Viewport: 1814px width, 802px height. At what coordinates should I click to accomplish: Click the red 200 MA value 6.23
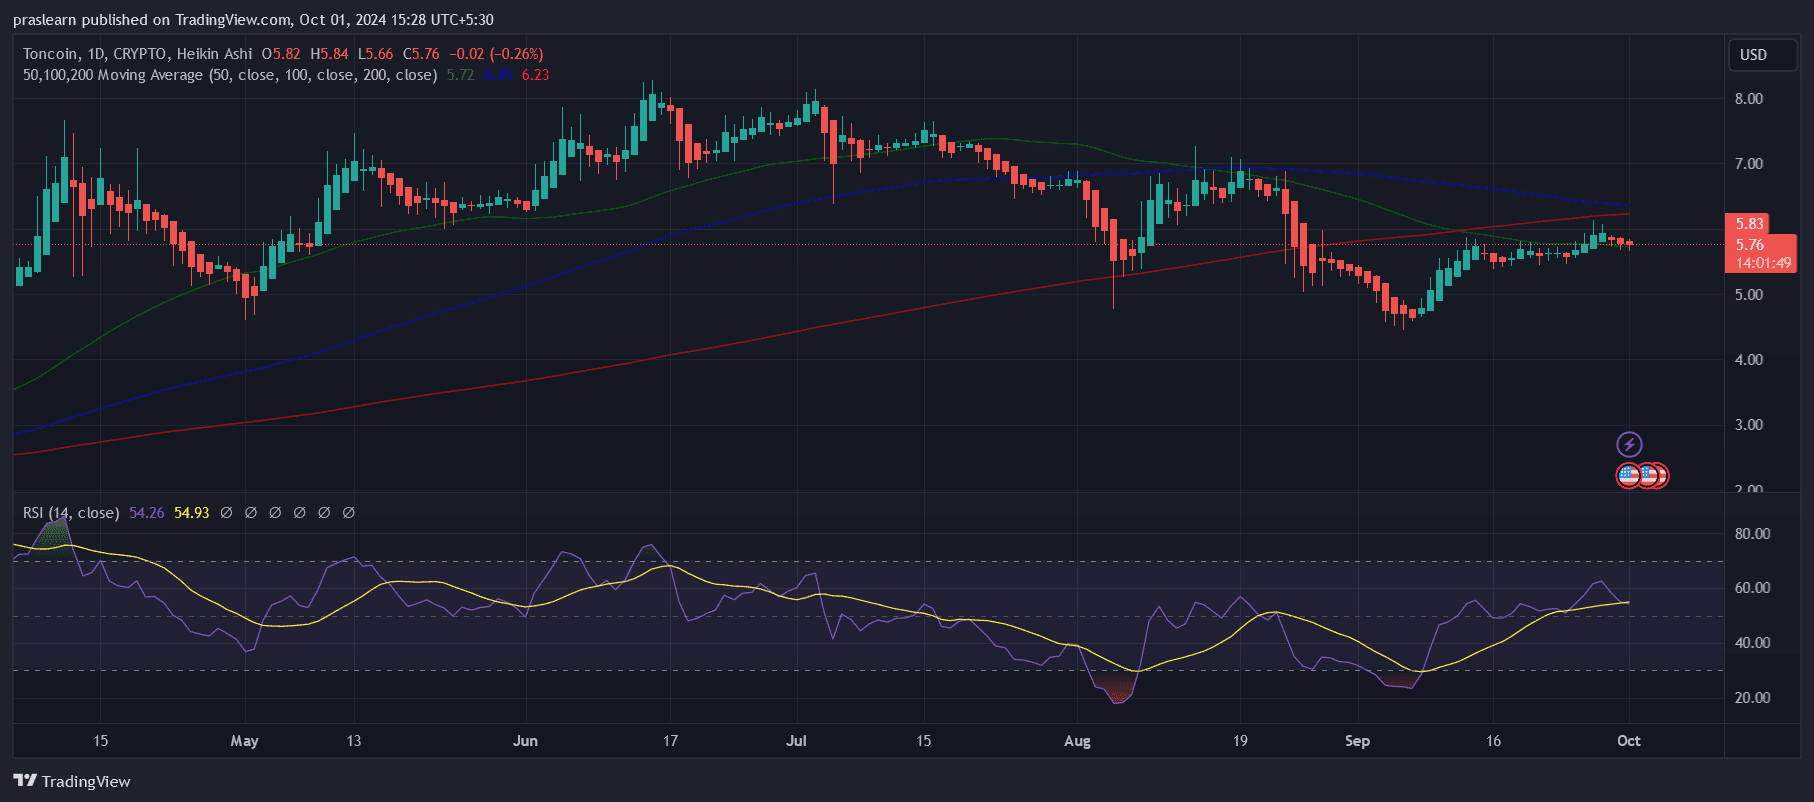click(535, 75)
